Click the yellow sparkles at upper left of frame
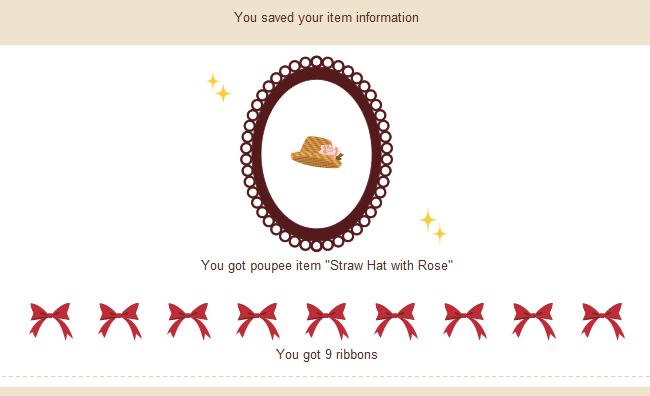The height and width of the screenshot is (396, 650). [219, 87]
